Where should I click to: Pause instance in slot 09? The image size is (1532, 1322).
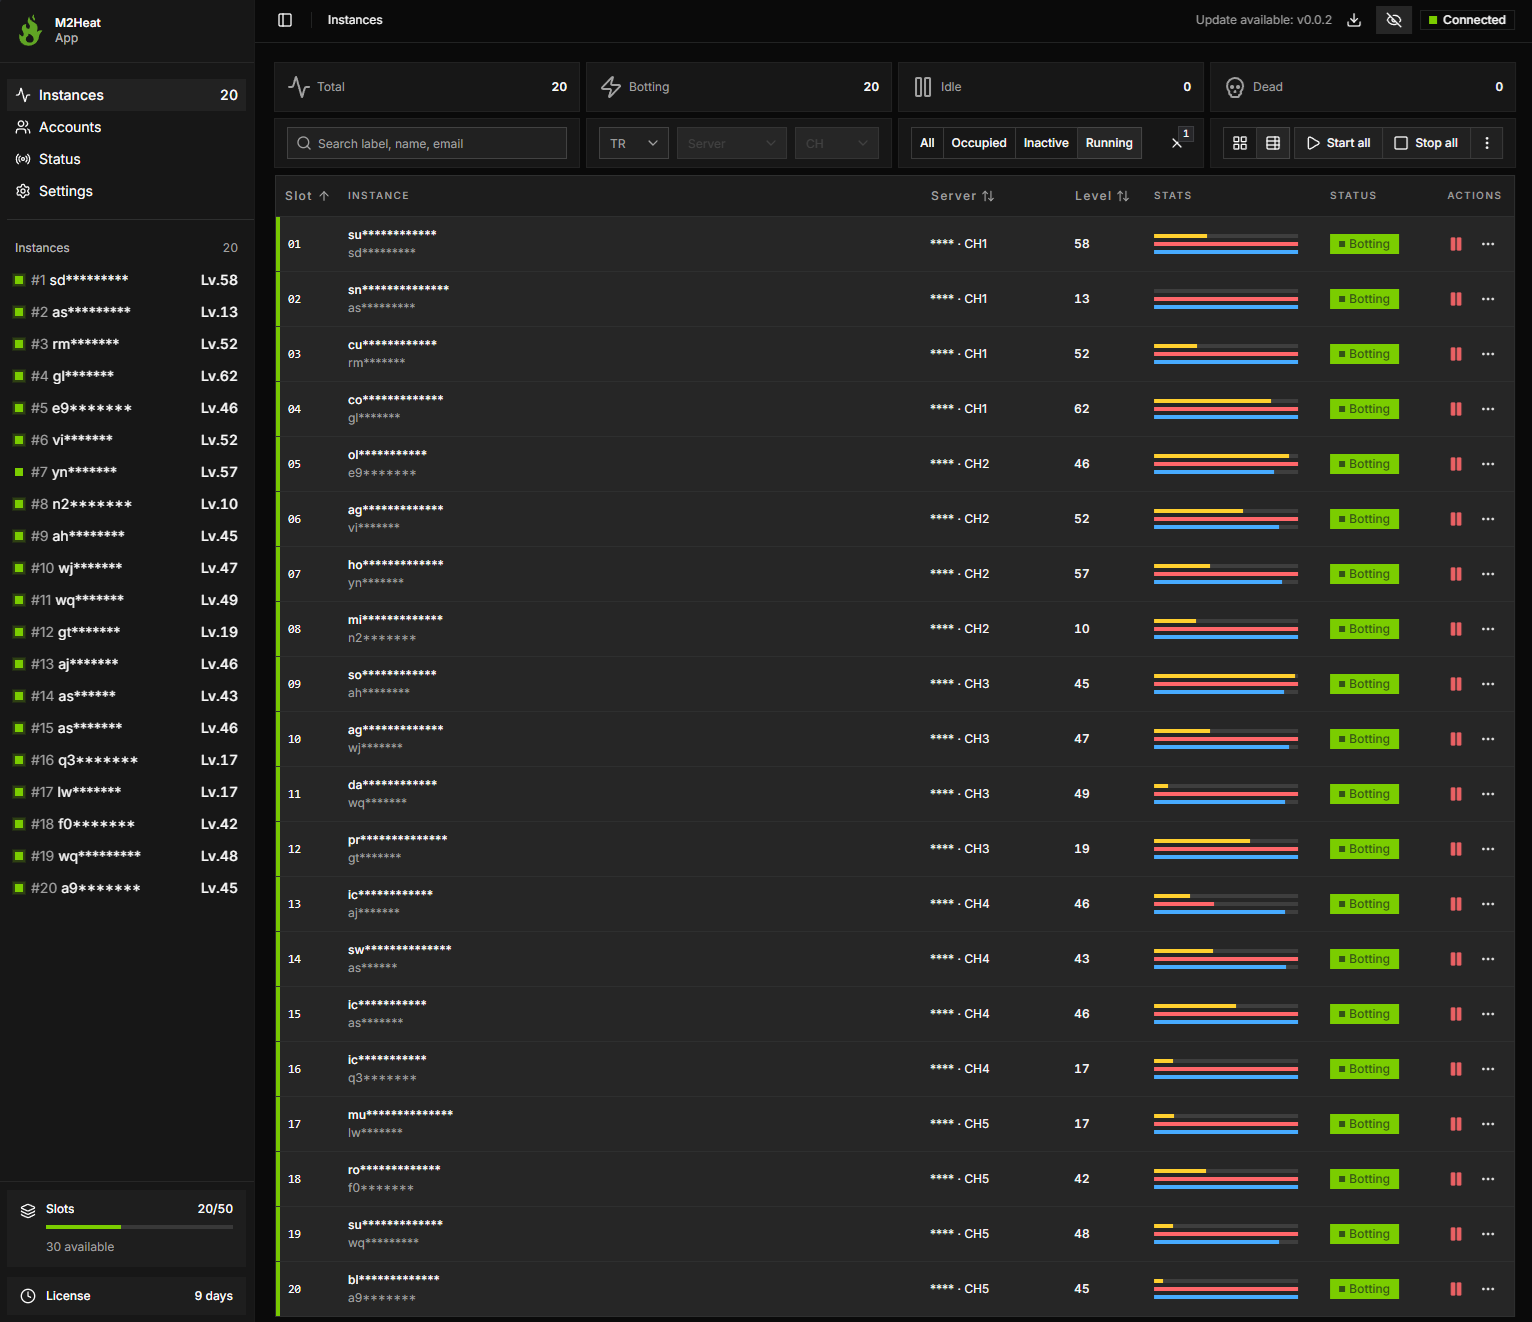(1456, 684)
